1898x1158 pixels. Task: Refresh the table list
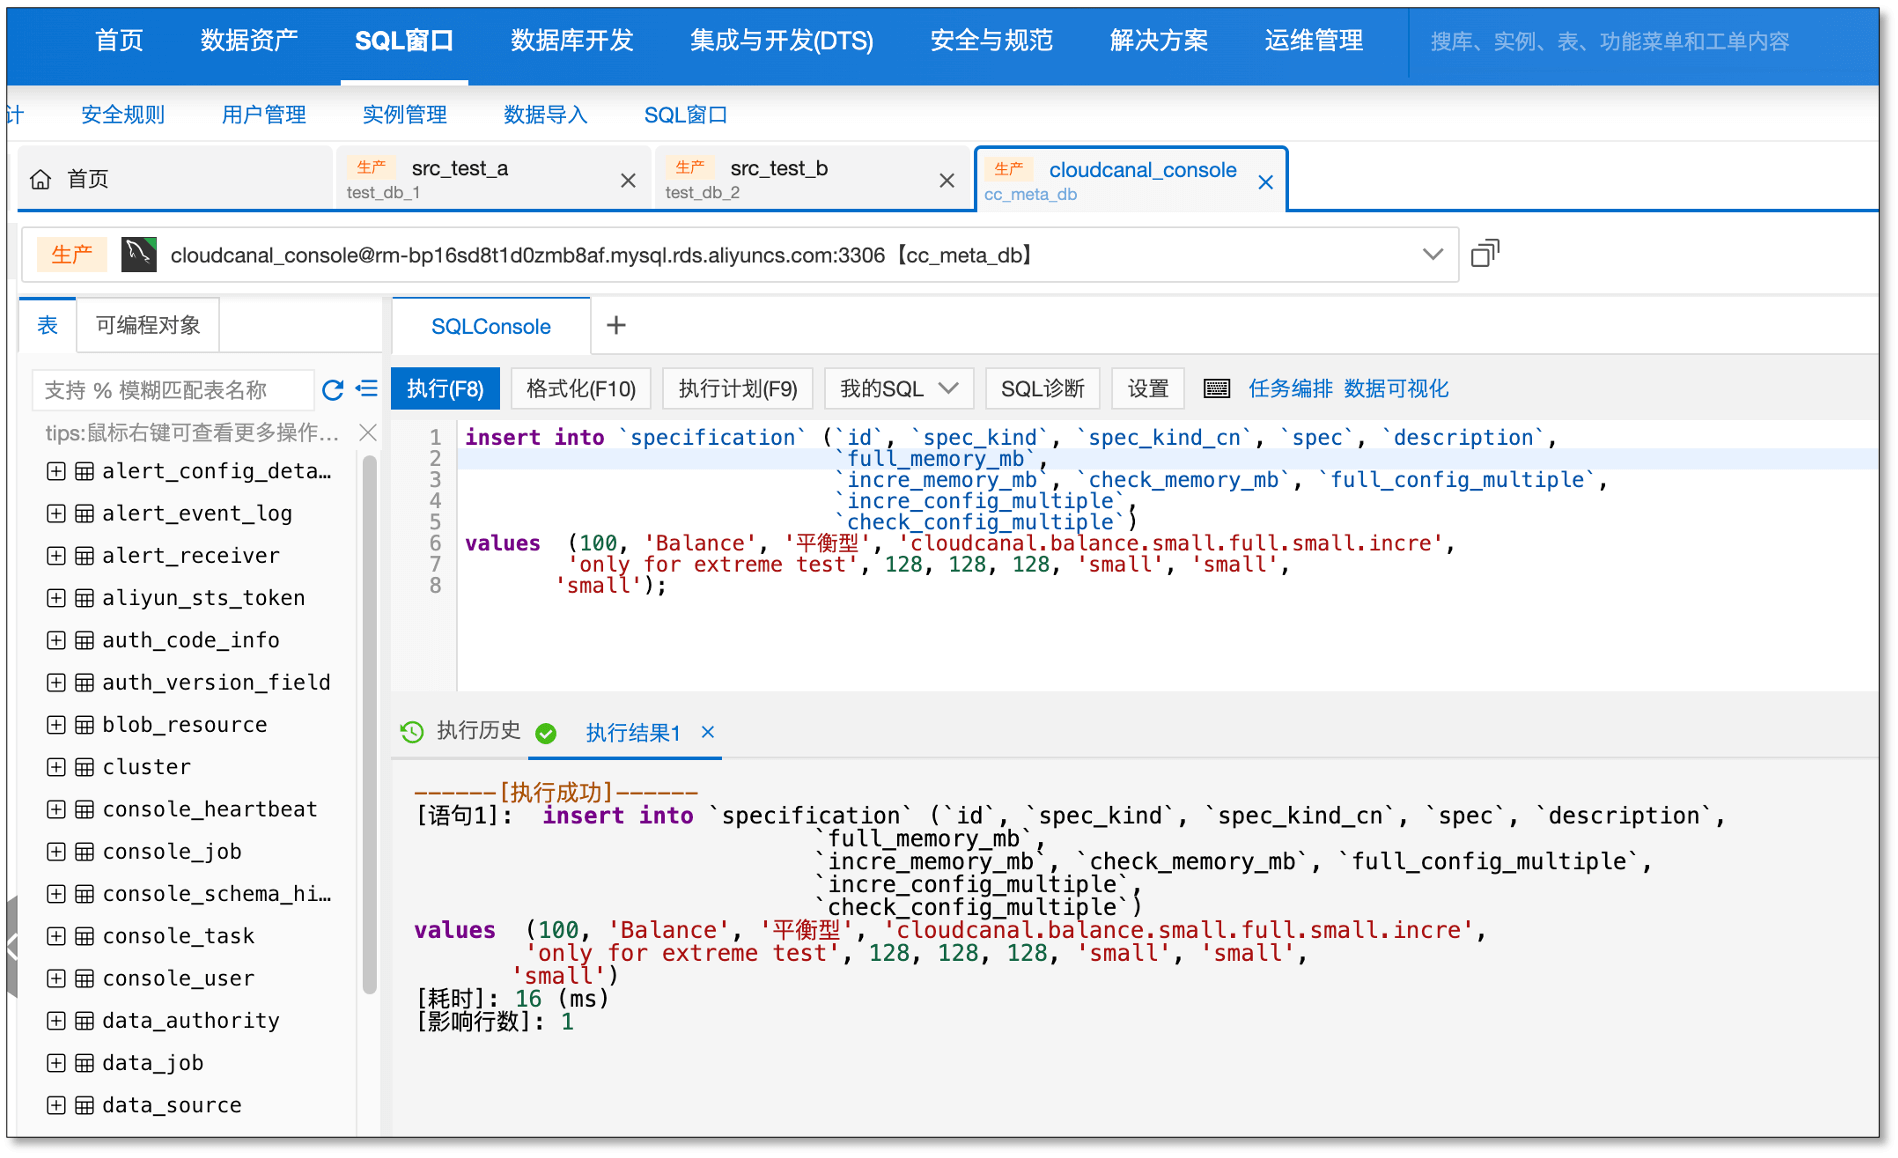tap(333, 390)
